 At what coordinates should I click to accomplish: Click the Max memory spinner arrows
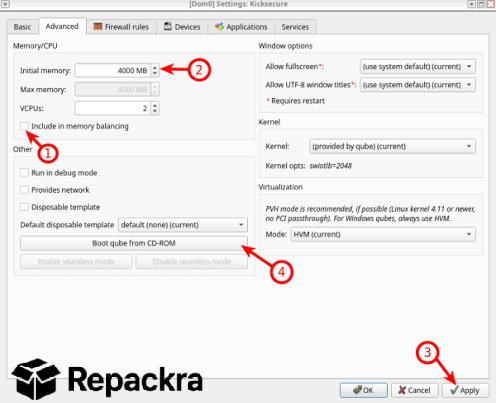pyautogui.click(x=155, y=89)
